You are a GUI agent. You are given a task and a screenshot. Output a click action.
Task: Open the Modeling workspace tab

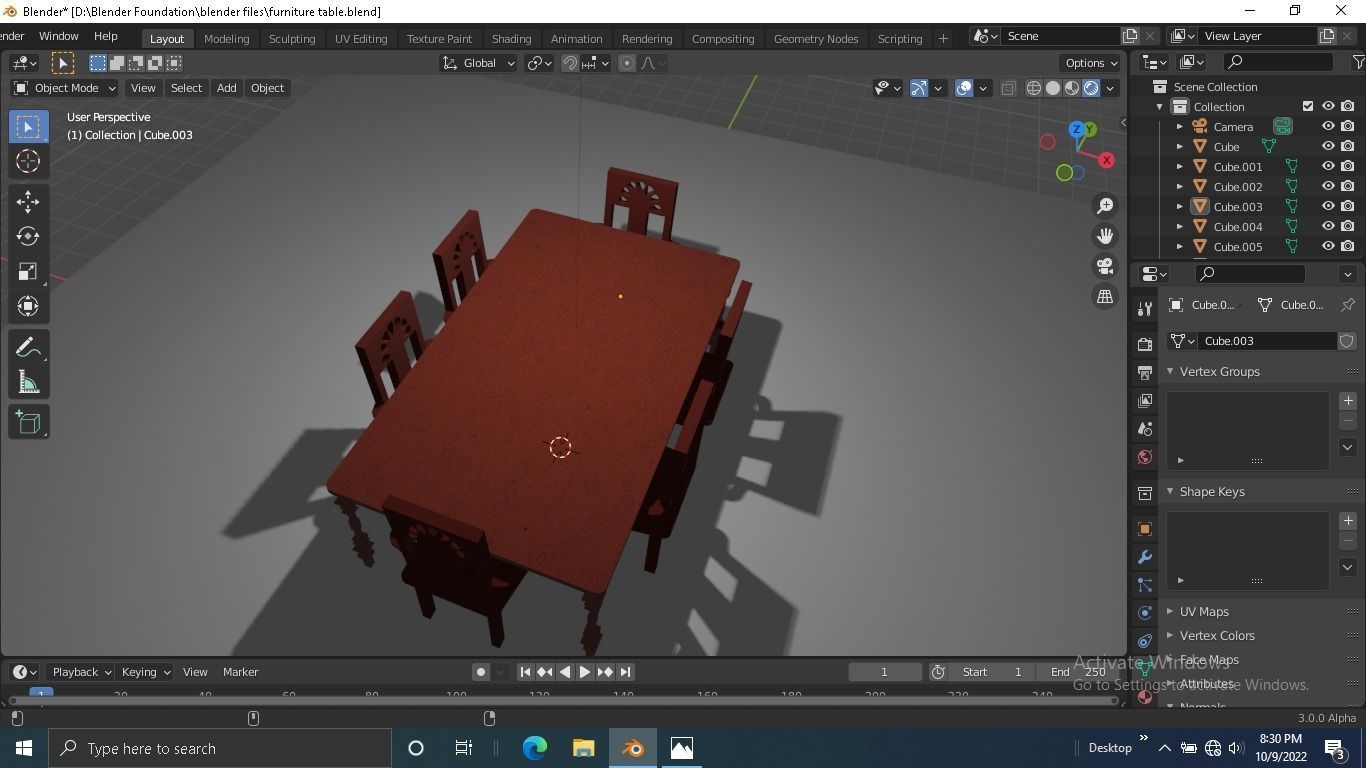click(226, 39)
